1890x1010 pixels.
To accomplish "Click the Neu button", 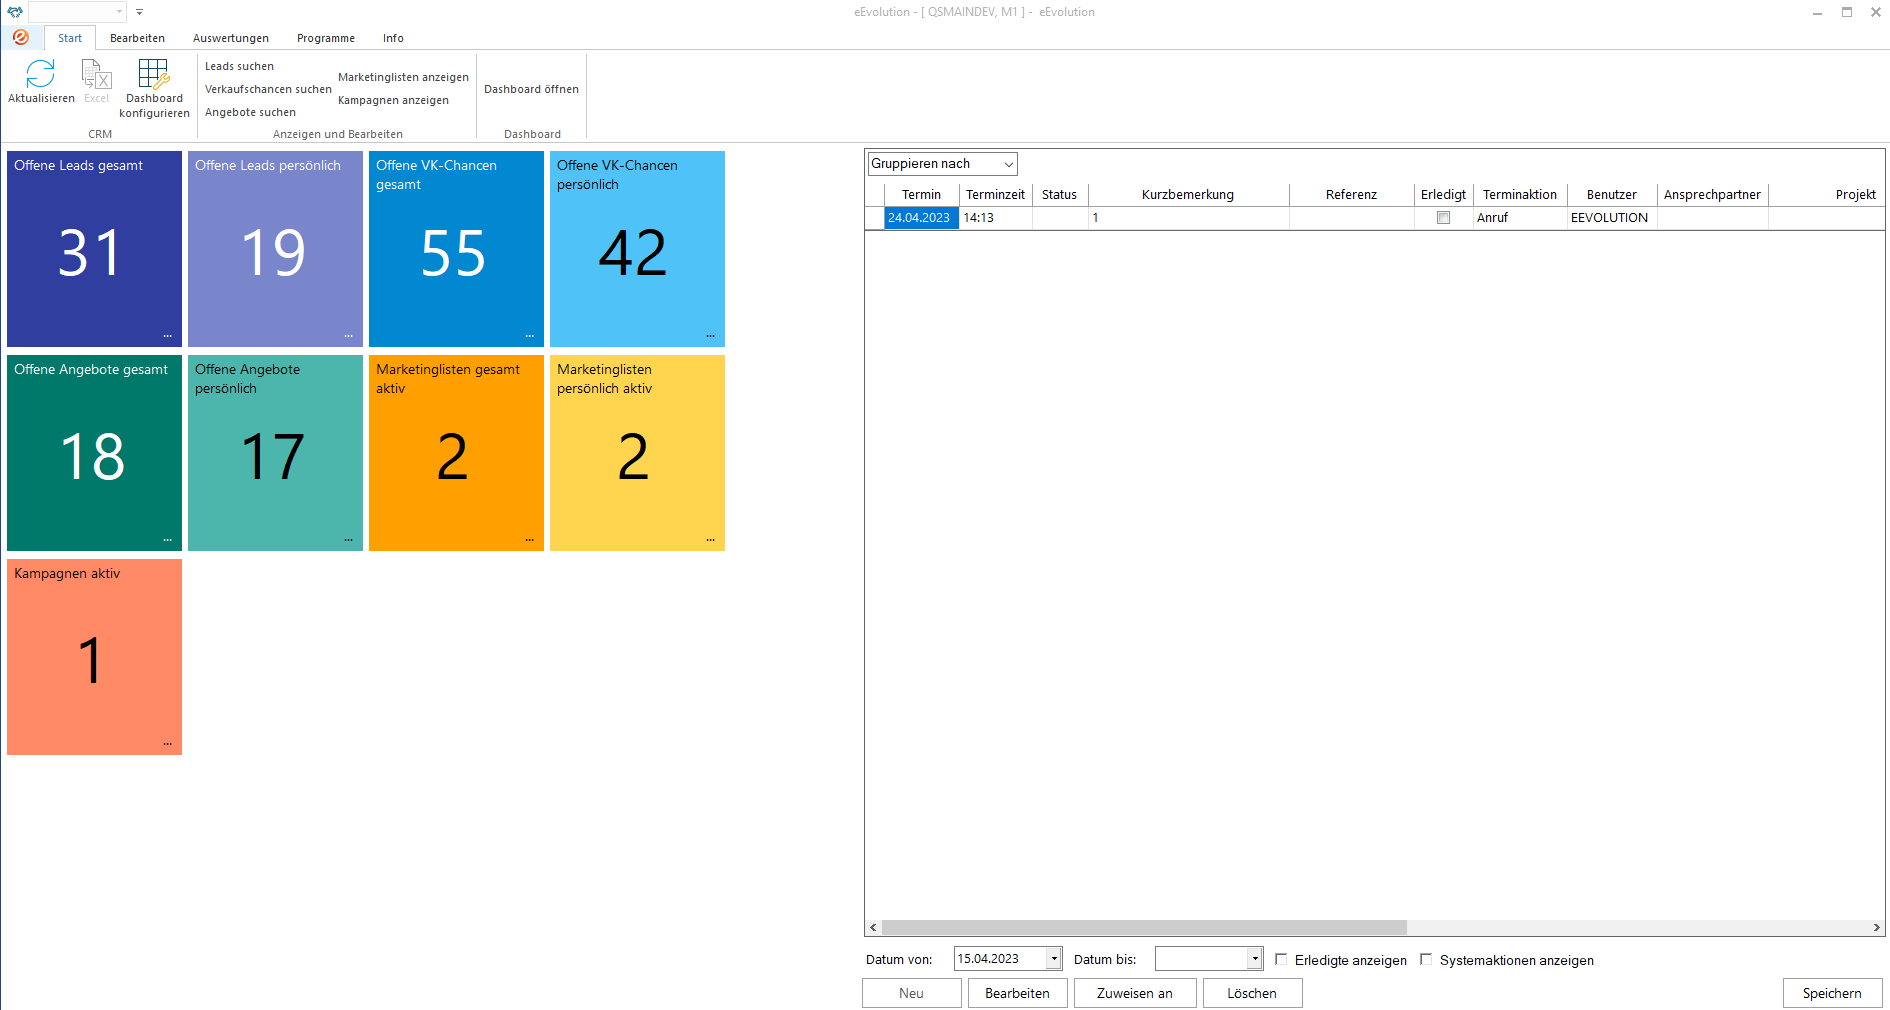I will click(x=911, y=993).
